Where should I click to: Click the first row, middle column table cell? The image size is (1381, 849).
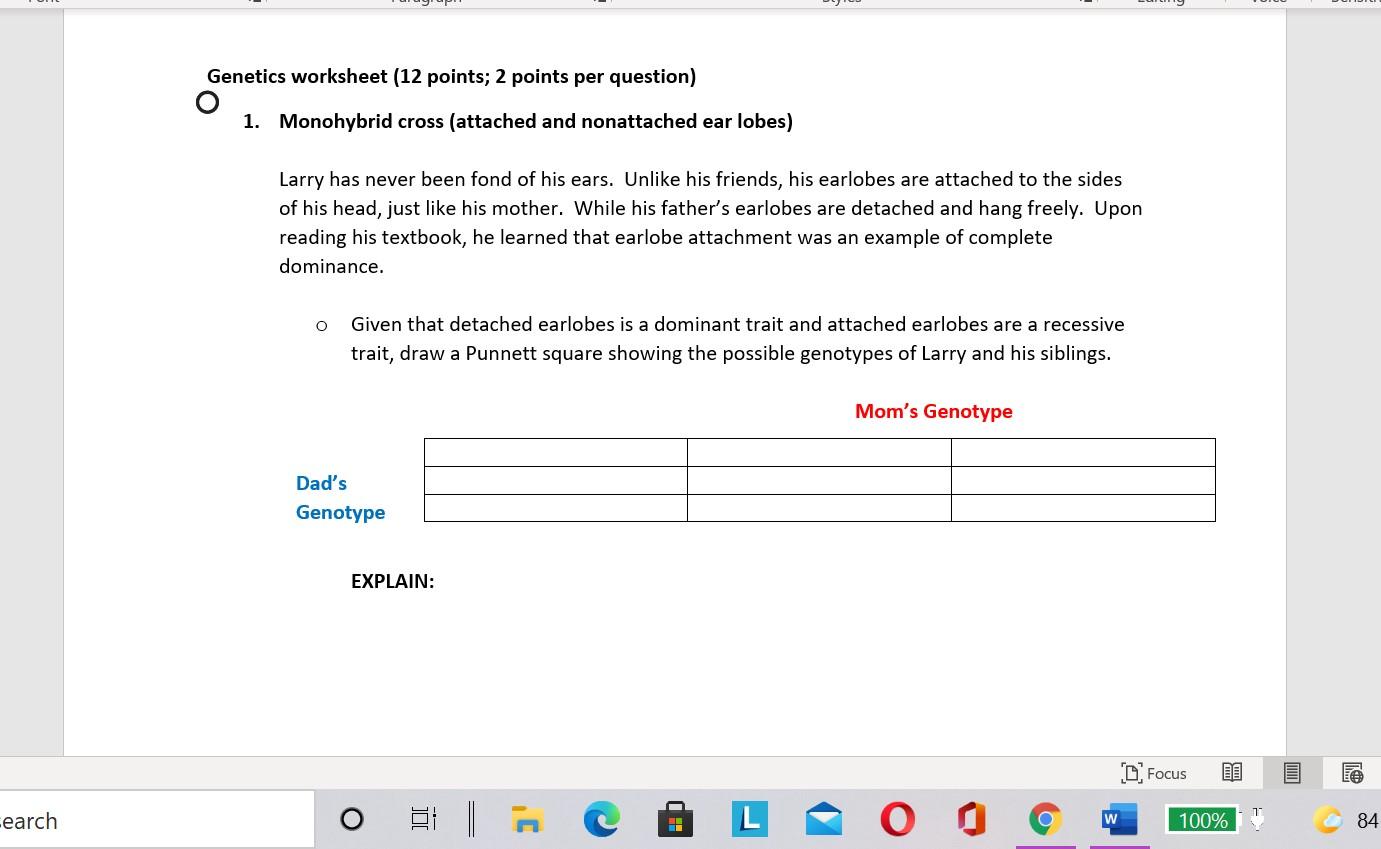(x=819, y=452)
